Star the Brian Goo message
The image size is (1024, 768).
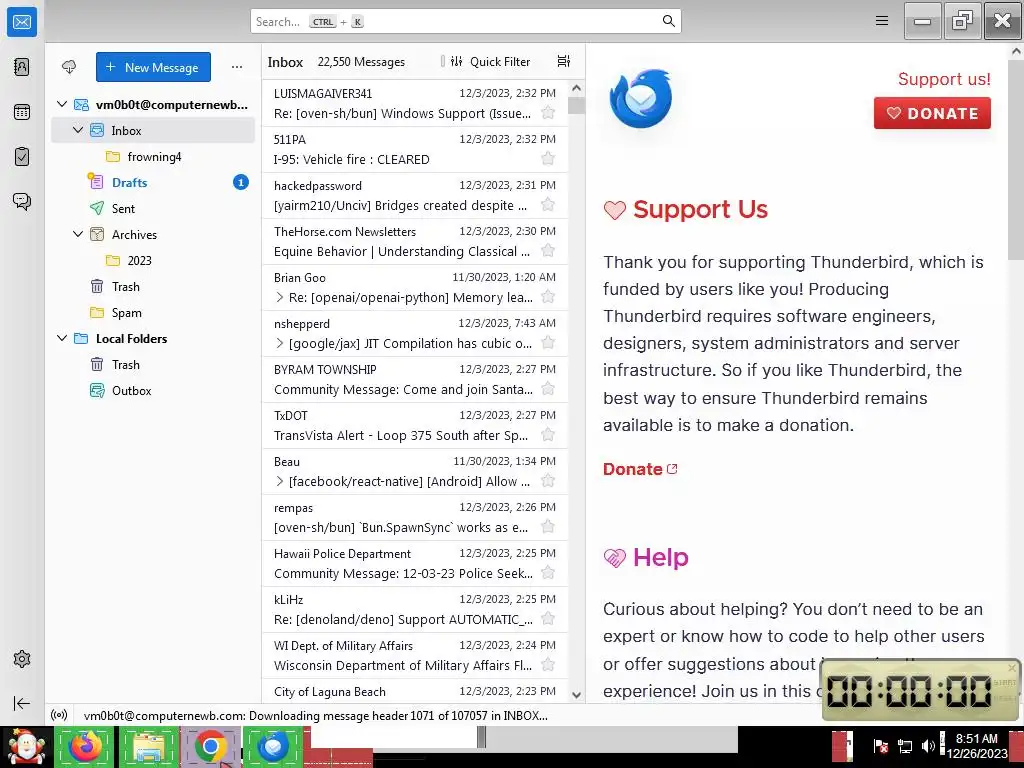click(548, 297)
